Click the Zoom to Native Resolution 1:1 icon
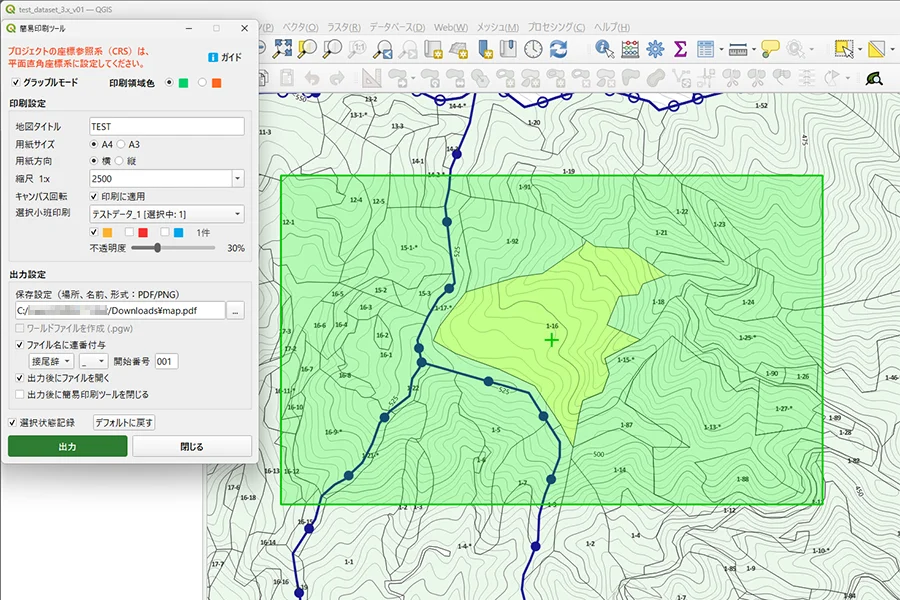Image resolution: width=900 pixels, height=600 pixels. tap(358, 49)
